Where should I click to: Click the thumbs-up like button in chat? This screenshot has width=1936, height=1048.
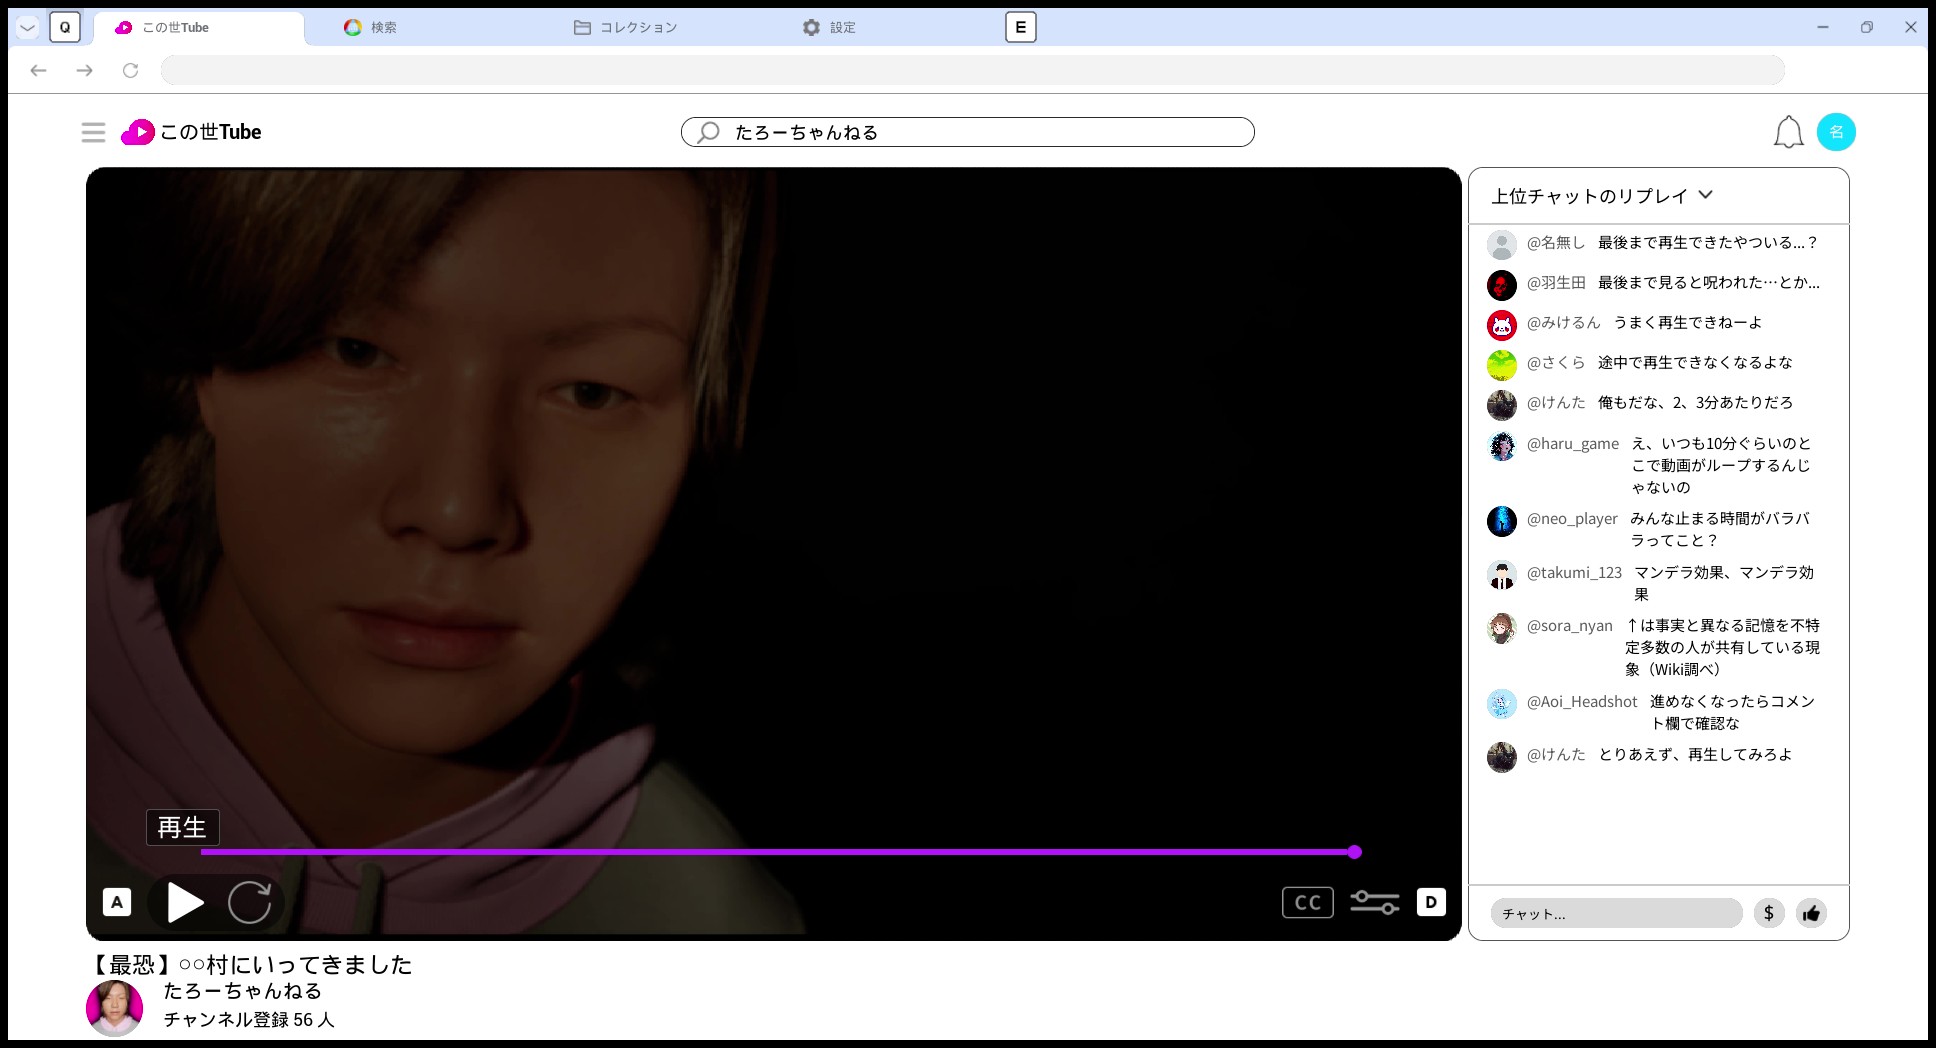[x=1811, y=913]
